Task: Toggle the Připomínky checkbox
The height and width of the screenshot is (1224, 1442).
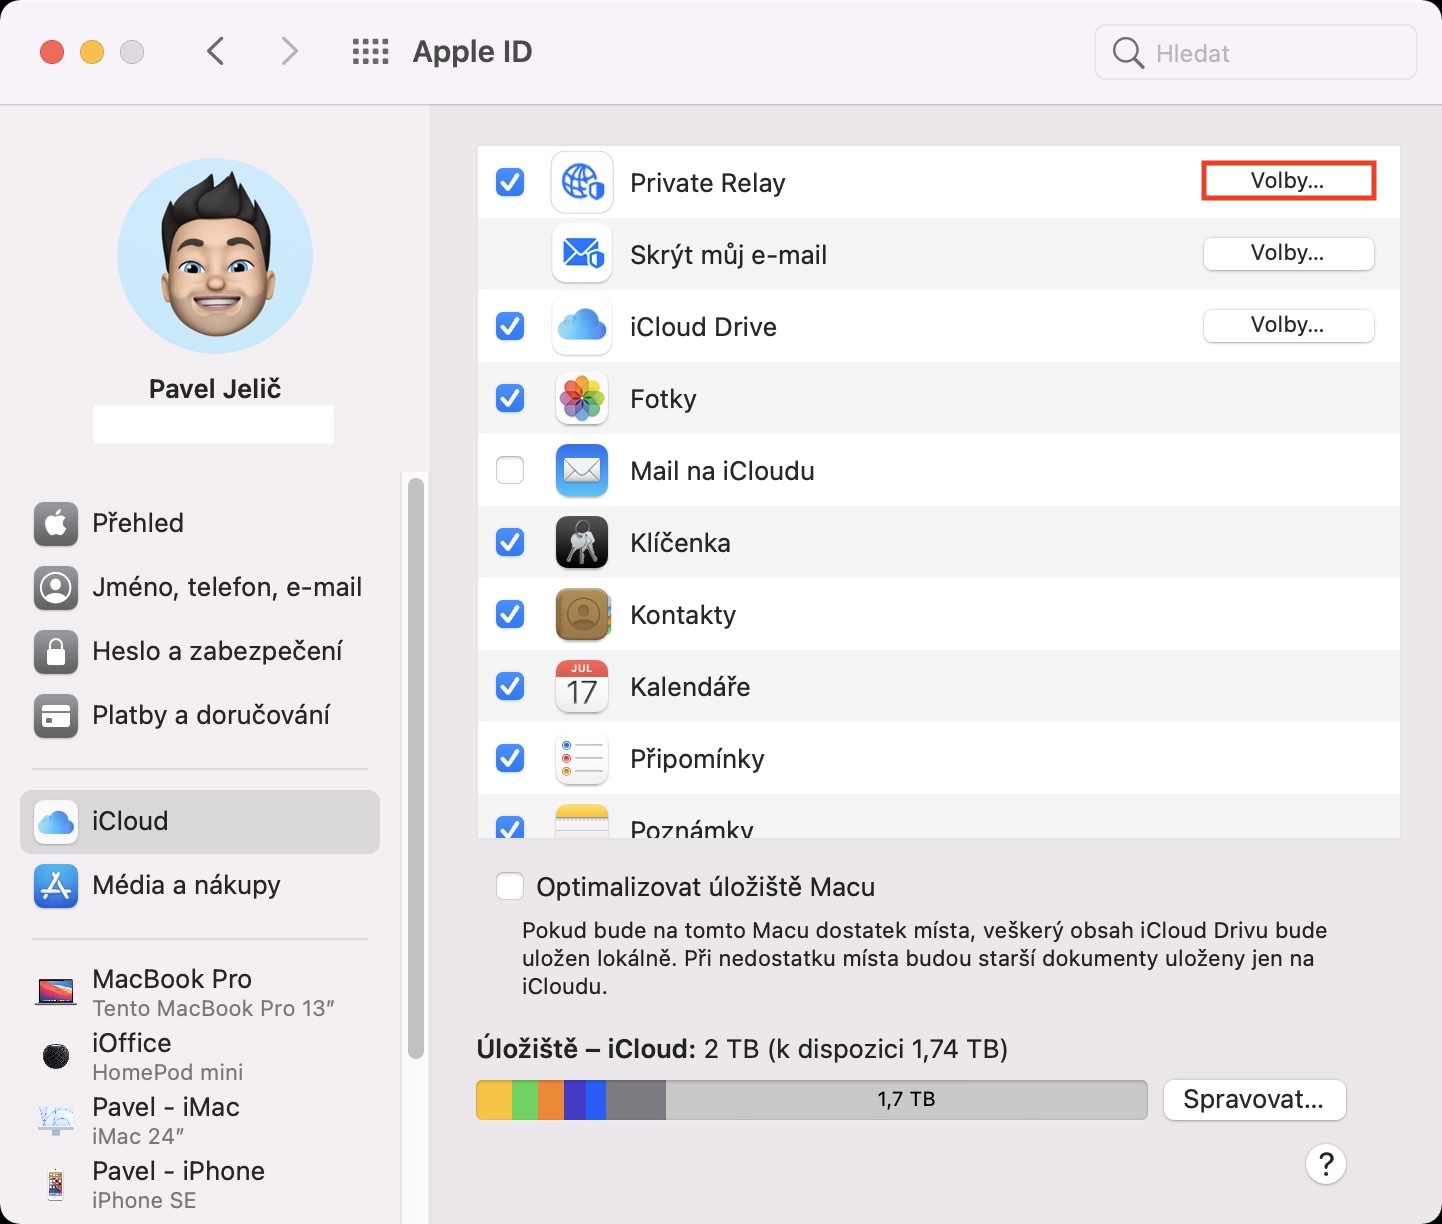Action: point(510,758)
